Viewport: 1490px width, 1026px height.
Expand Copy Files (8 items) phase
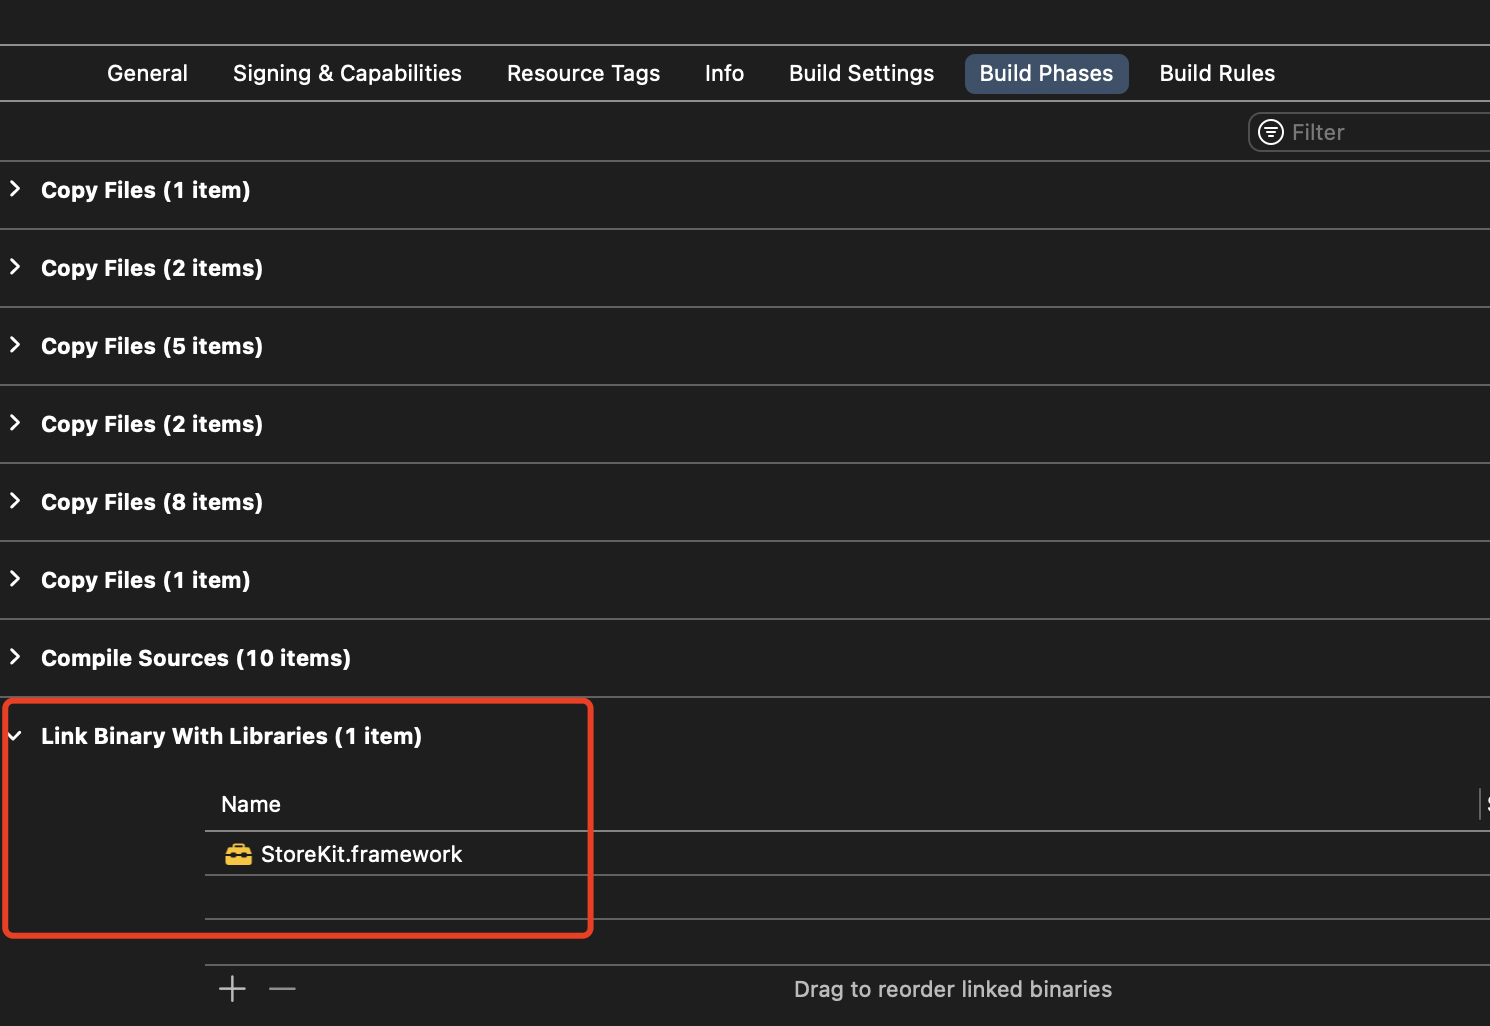click(x=15, y=501)
